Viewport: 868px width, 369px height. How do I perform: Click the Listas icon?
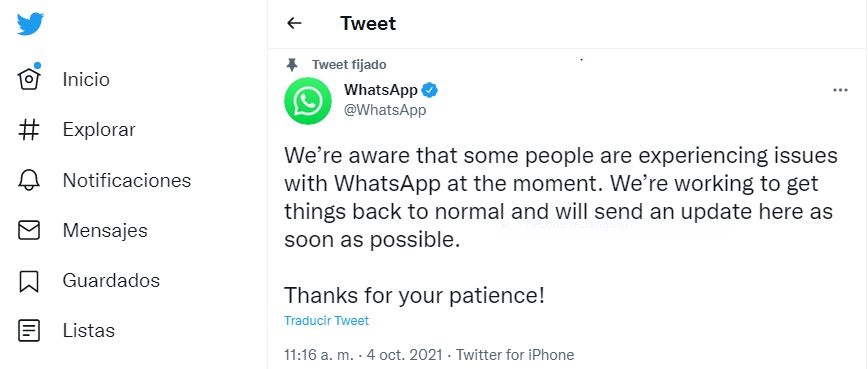pos(29,331)
